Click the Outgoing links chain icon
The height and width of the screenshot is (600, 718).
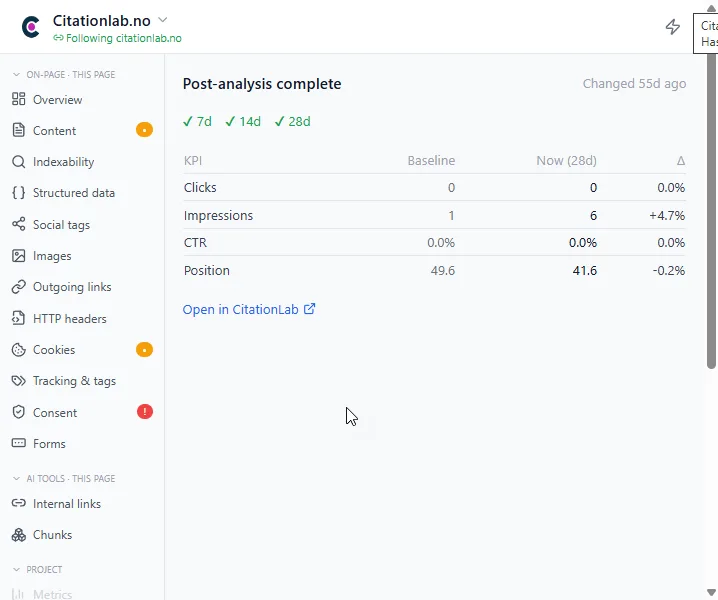tap(18, 287)
